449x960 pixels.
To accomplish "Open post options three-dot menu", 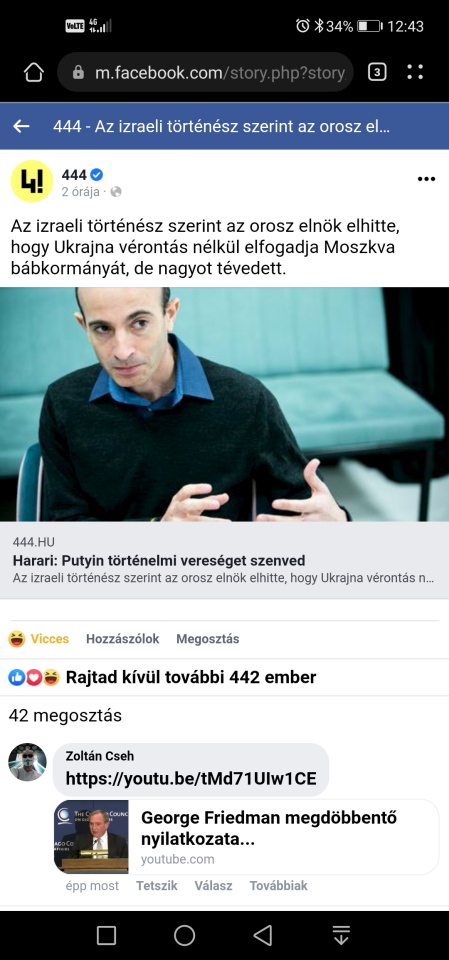I will tap(426, 179).
